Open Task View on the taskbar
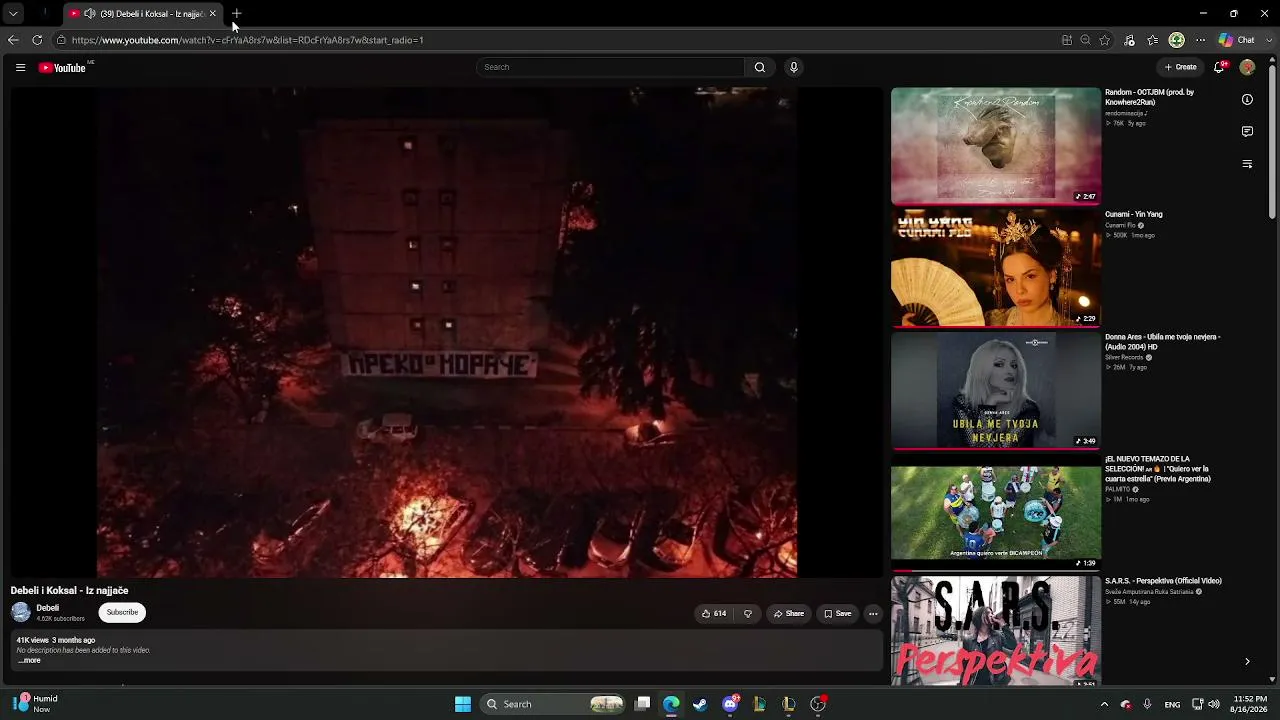The image size is (1280, 720). click(x=643, y=704)
